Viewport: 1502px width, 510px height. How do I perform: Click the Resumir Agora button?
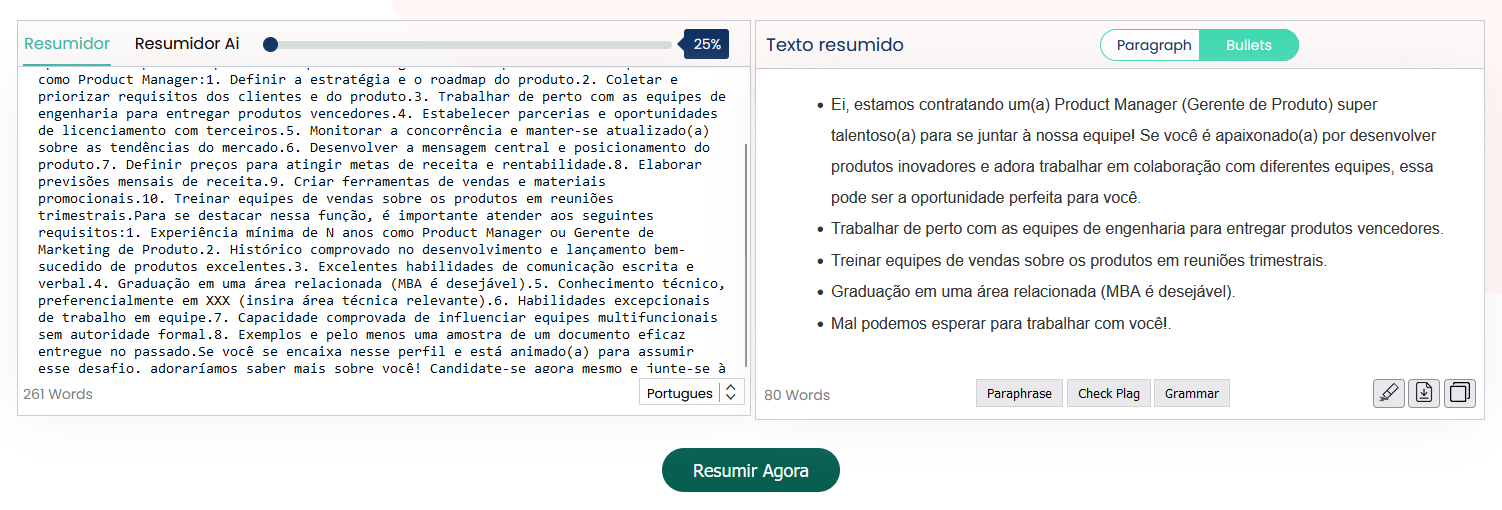coord(751,470)
